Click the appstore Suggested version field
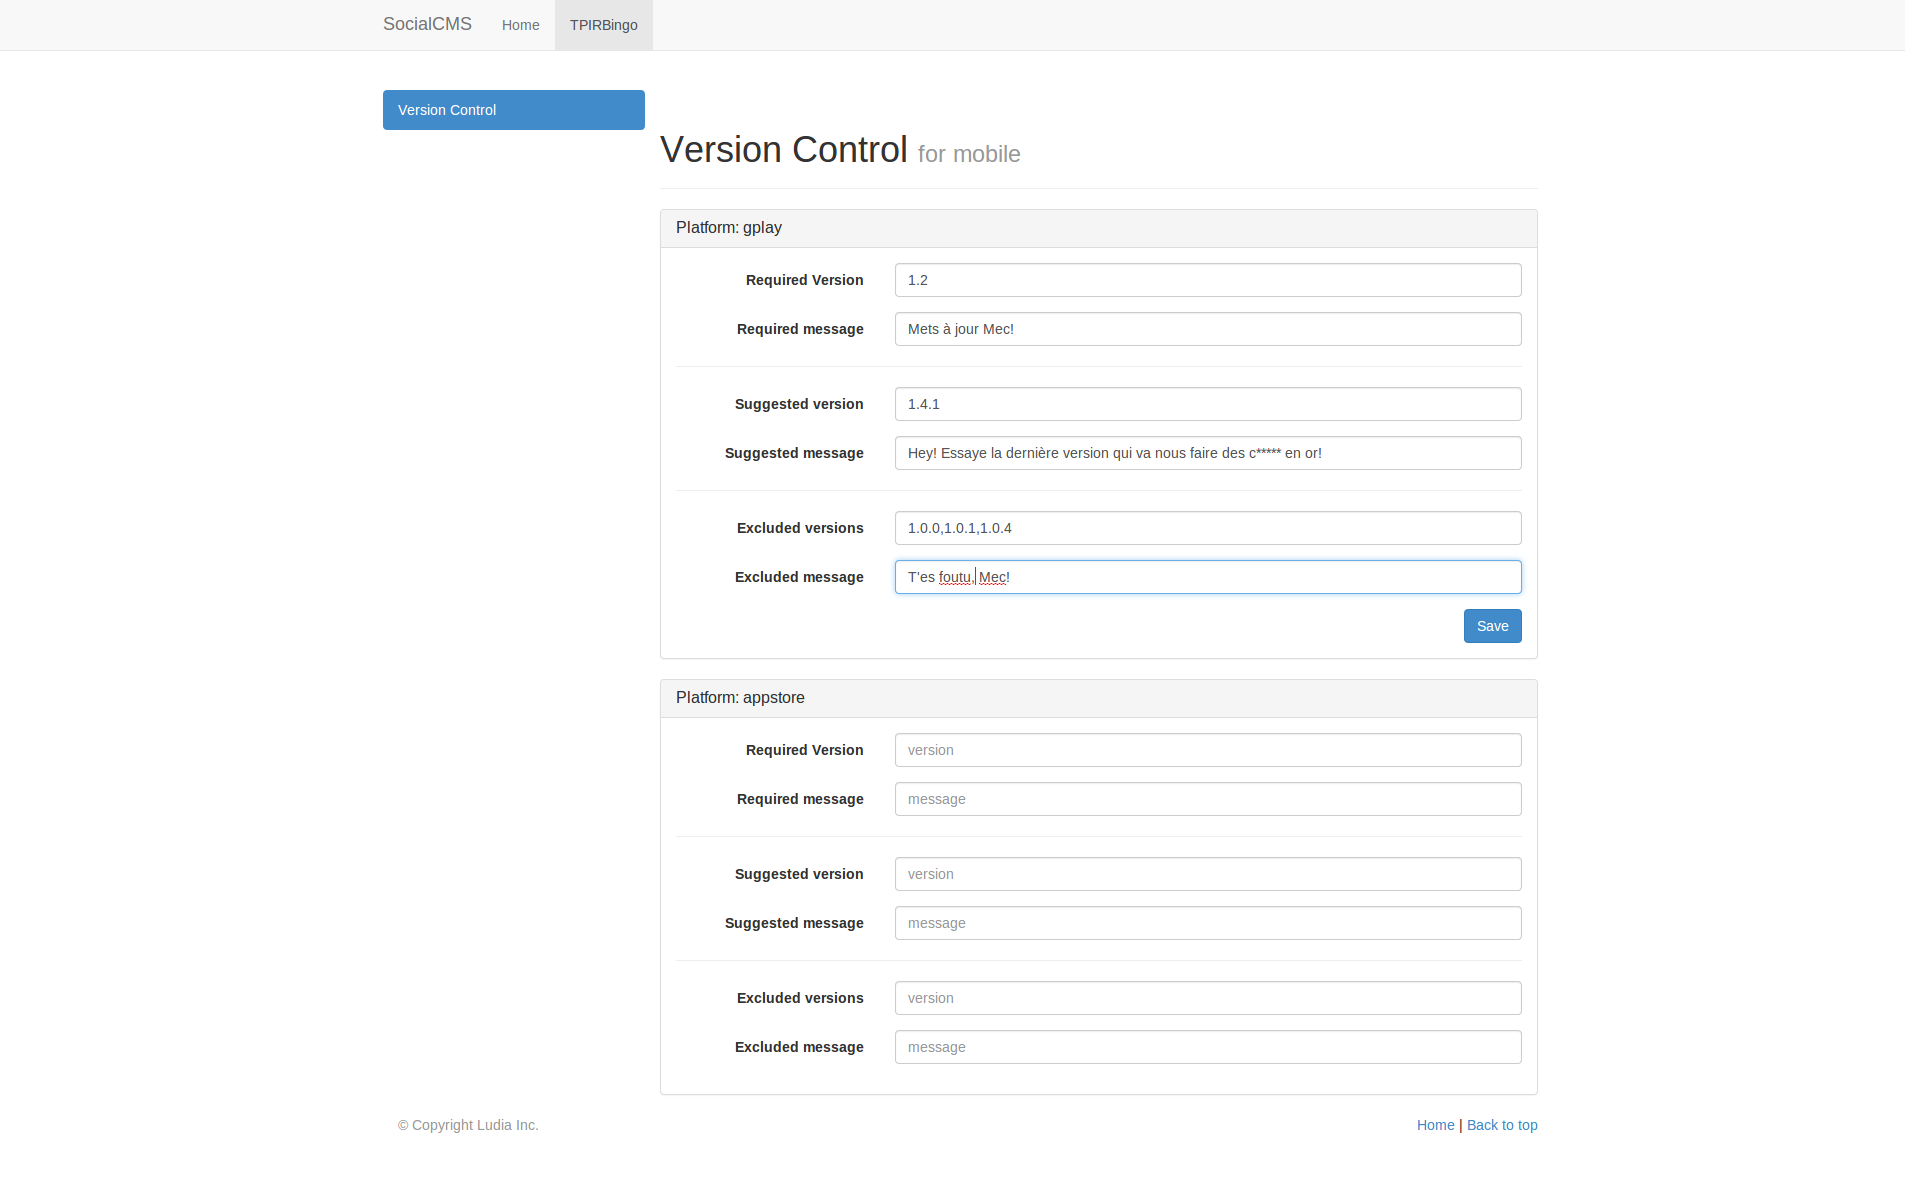 tap(1207, 874)
